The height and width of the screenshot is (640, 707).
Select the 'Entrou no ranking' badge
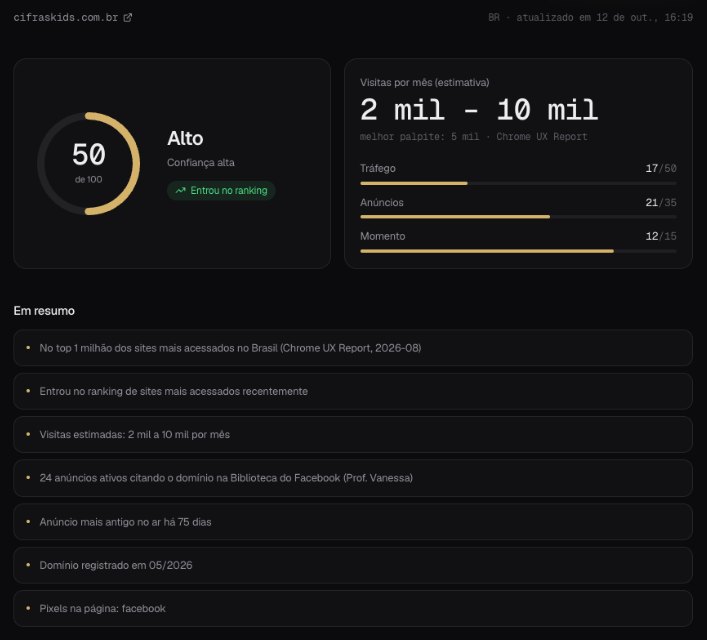[x=221, y=190]
